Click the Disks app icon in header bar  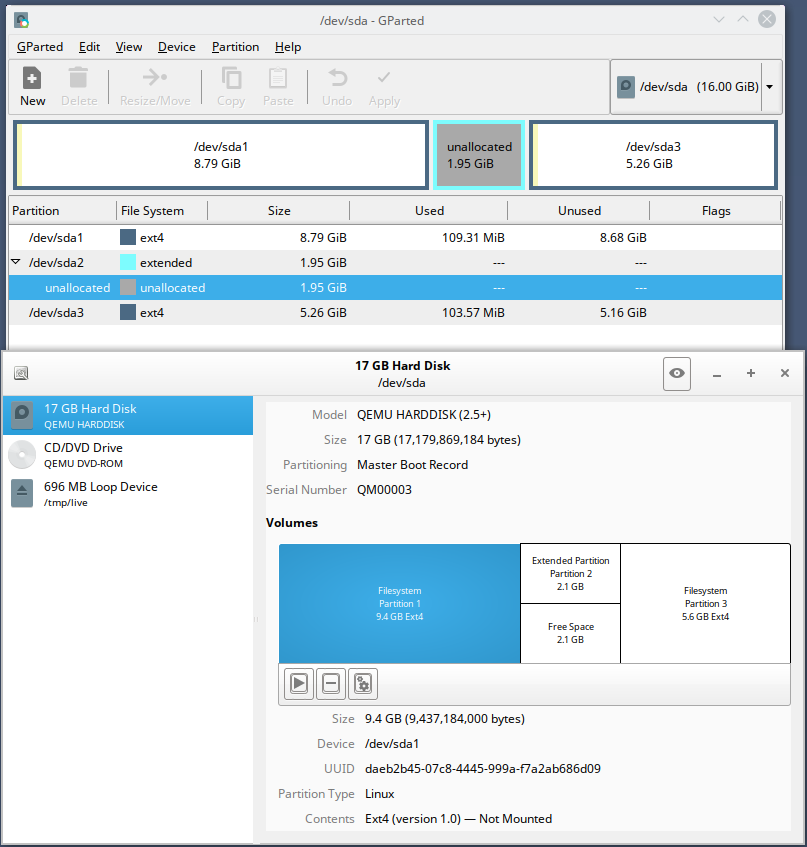(21, 373)
